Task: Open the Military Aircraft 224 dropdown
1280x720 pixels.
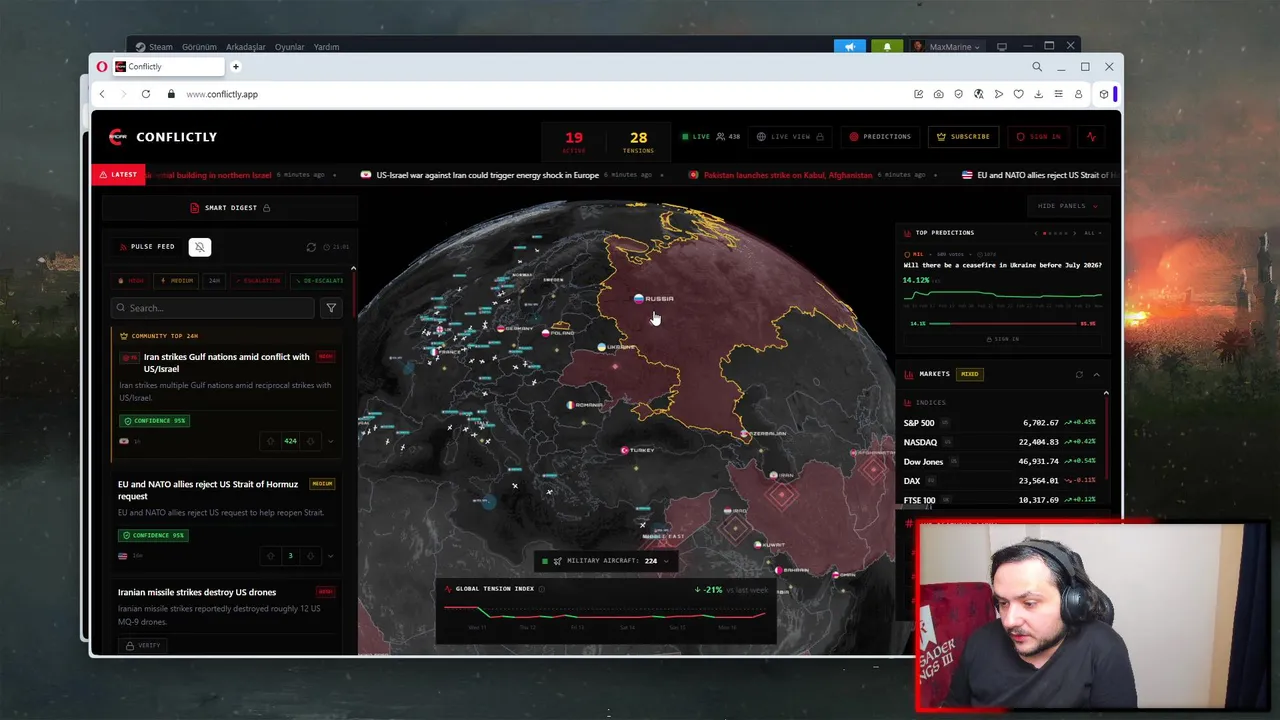Action: pos(605,561)
